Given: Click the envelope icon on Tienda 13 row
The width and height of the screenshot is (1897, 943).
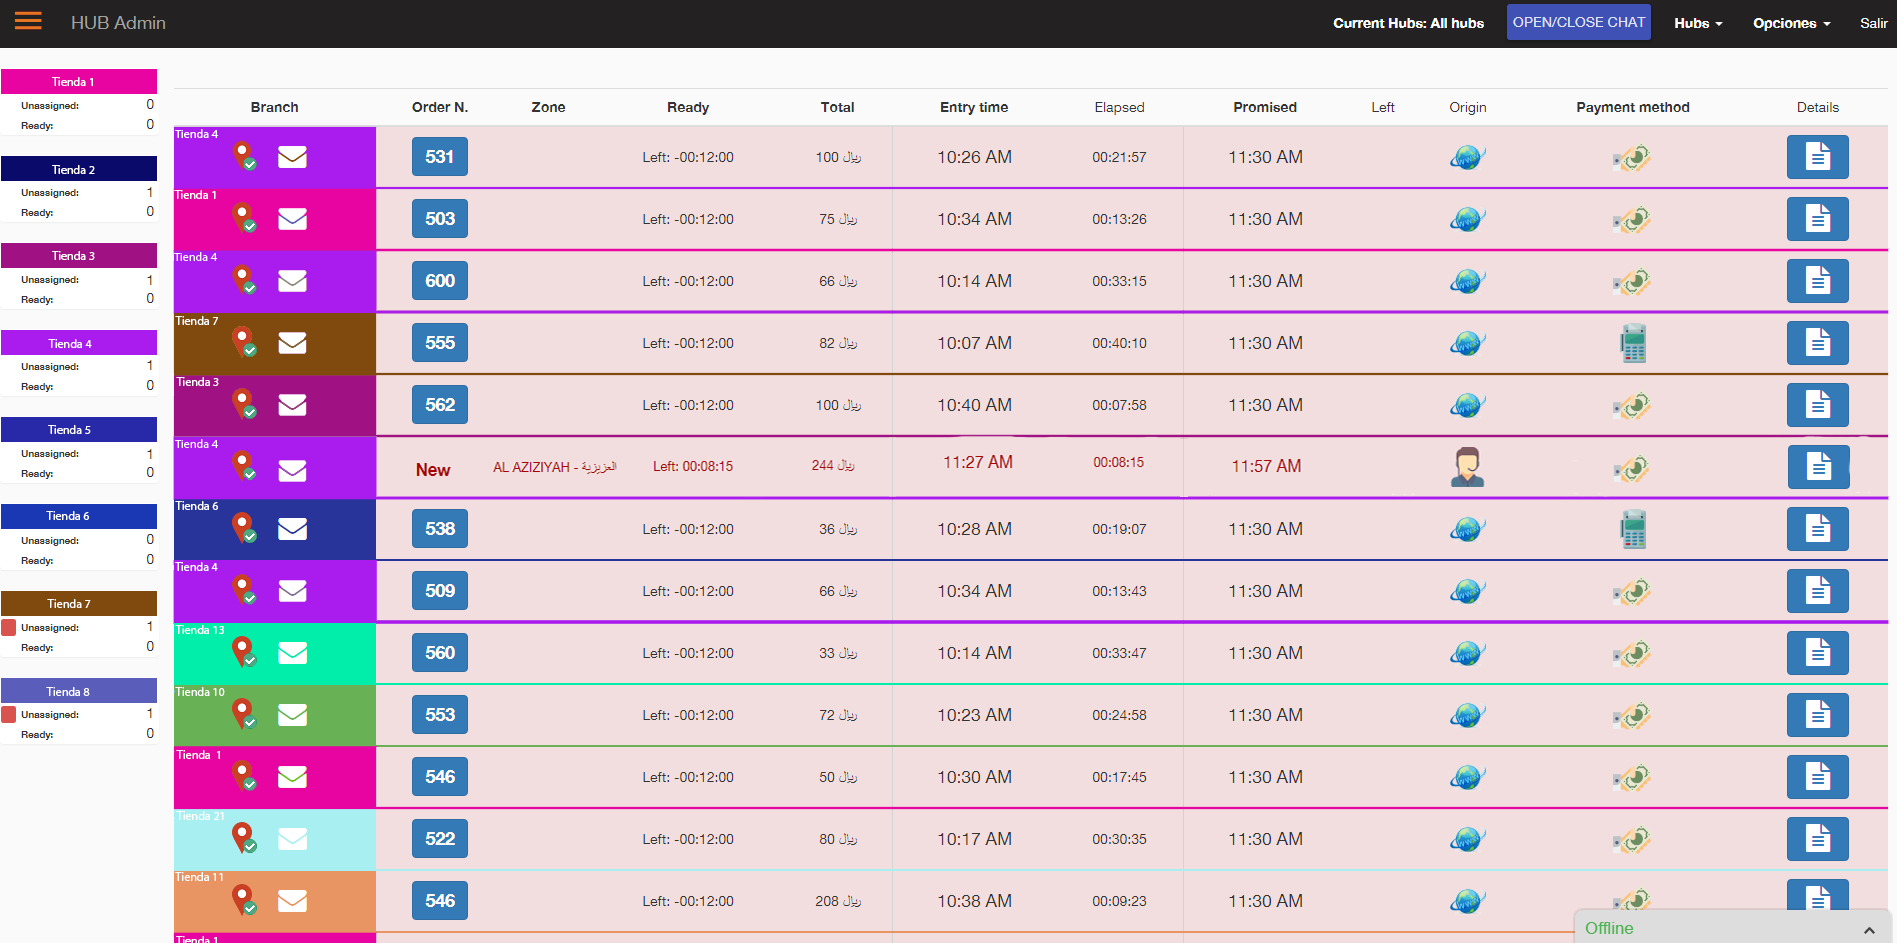Looking at the screenshot, I should [x=292, y=653].
